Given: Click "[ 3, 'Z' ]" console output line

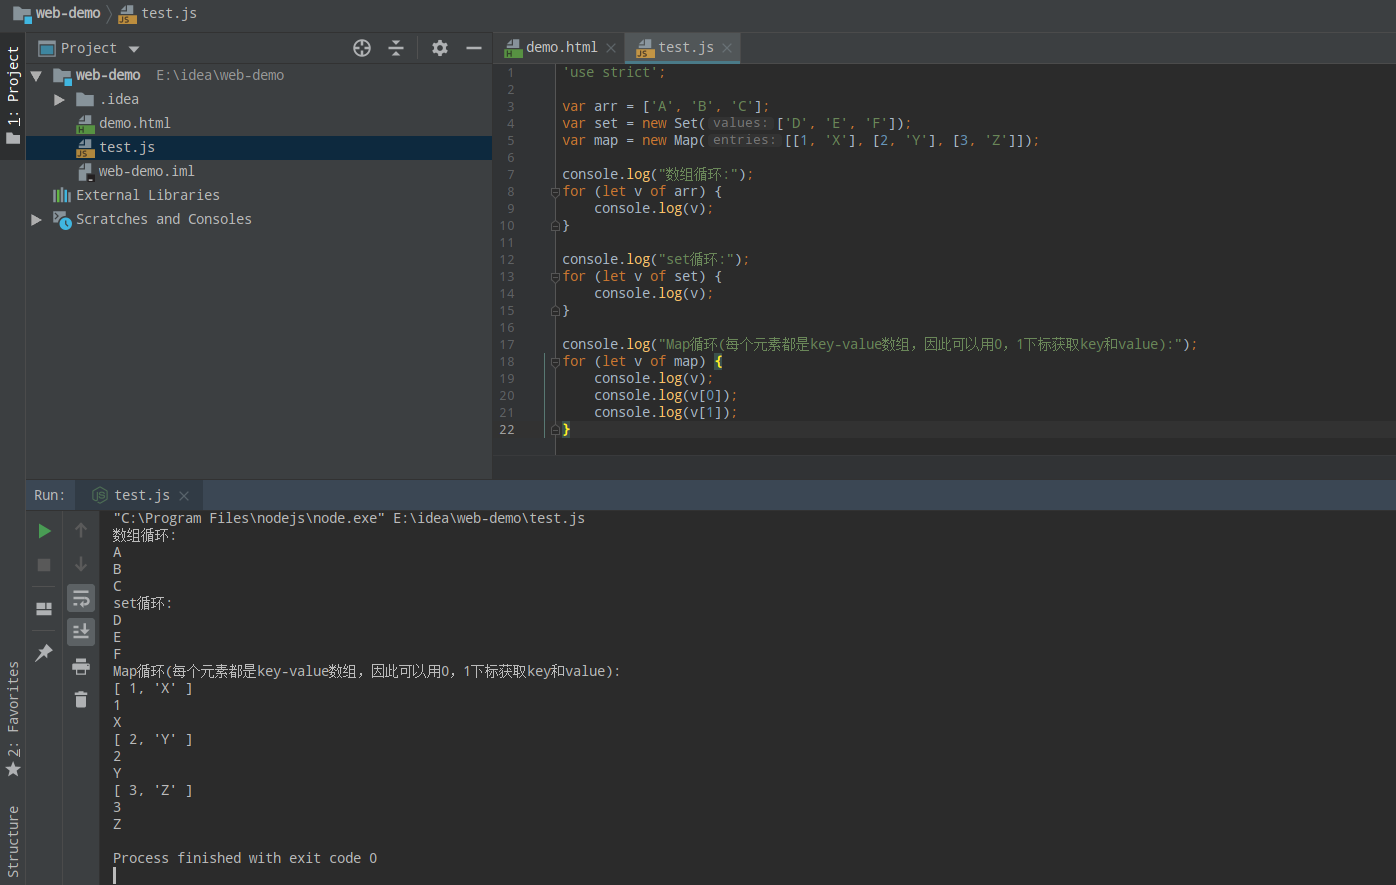Looking at the screenshot, I should 153,790.
